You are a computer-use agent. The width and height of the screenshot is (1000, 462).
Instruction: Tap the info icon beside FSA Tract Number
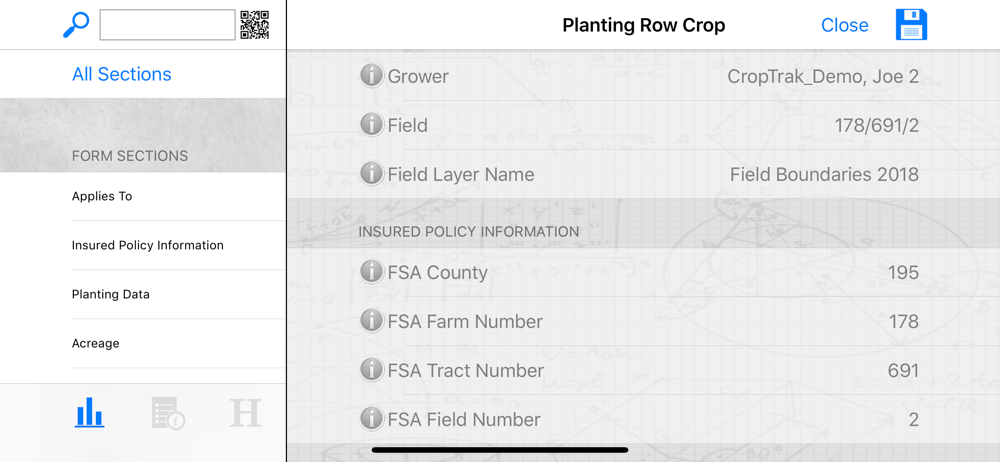click(371, 370)
